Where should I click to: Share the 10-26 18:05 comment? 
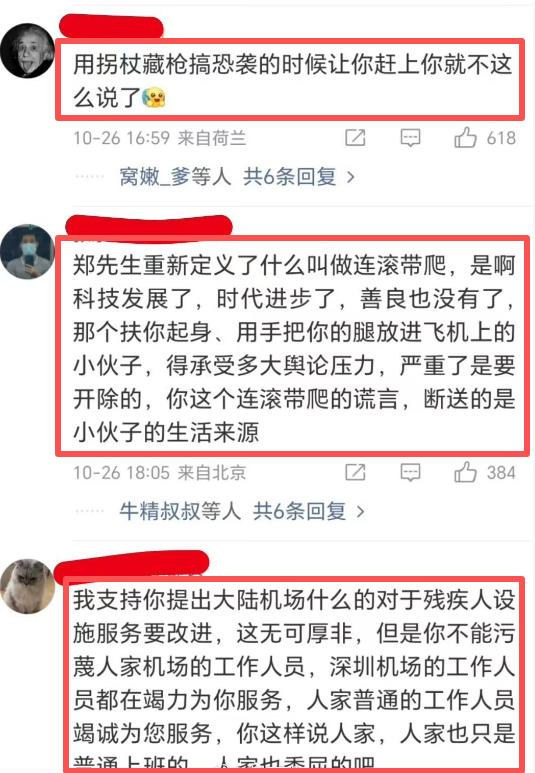click(x=355, y=472)
